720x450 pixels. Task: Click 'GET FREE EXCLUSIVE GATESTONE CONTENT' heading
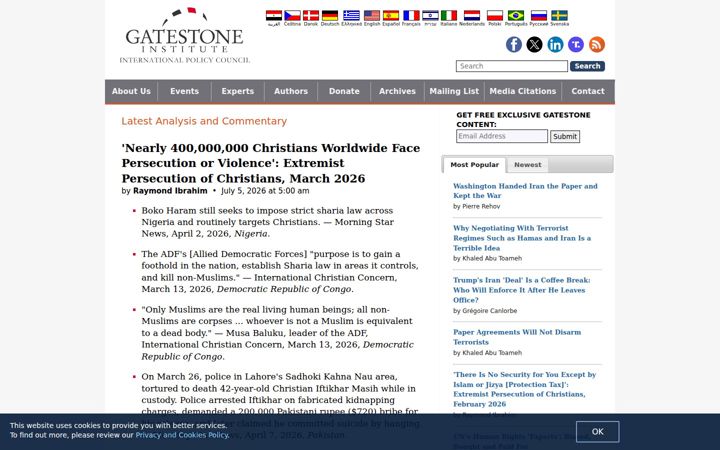[523, 120]
